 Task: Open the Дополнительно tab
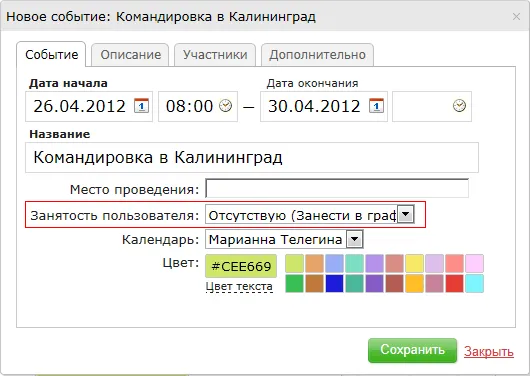coord(317,55)
